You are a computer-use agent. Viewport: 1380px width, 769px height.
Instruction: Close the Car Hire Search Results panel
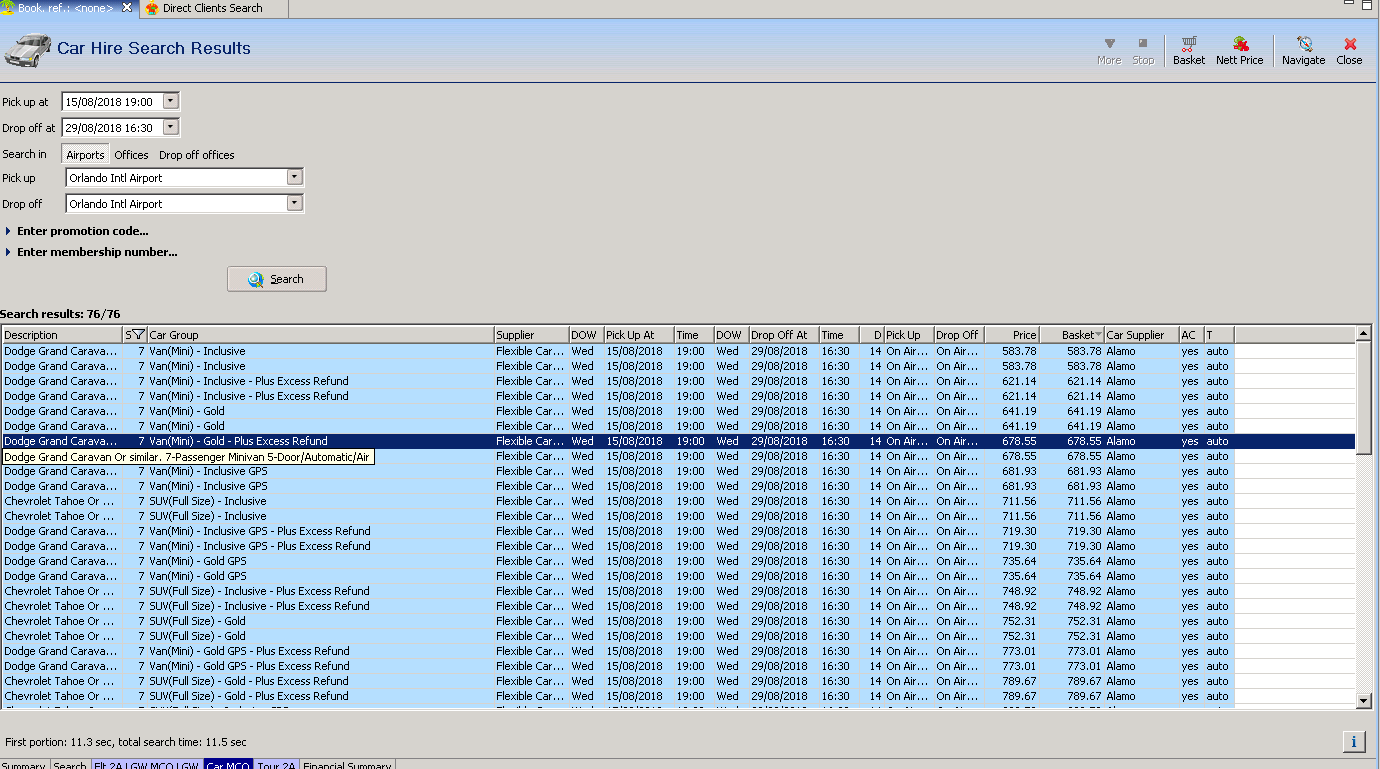click(x=1349, y=50)
